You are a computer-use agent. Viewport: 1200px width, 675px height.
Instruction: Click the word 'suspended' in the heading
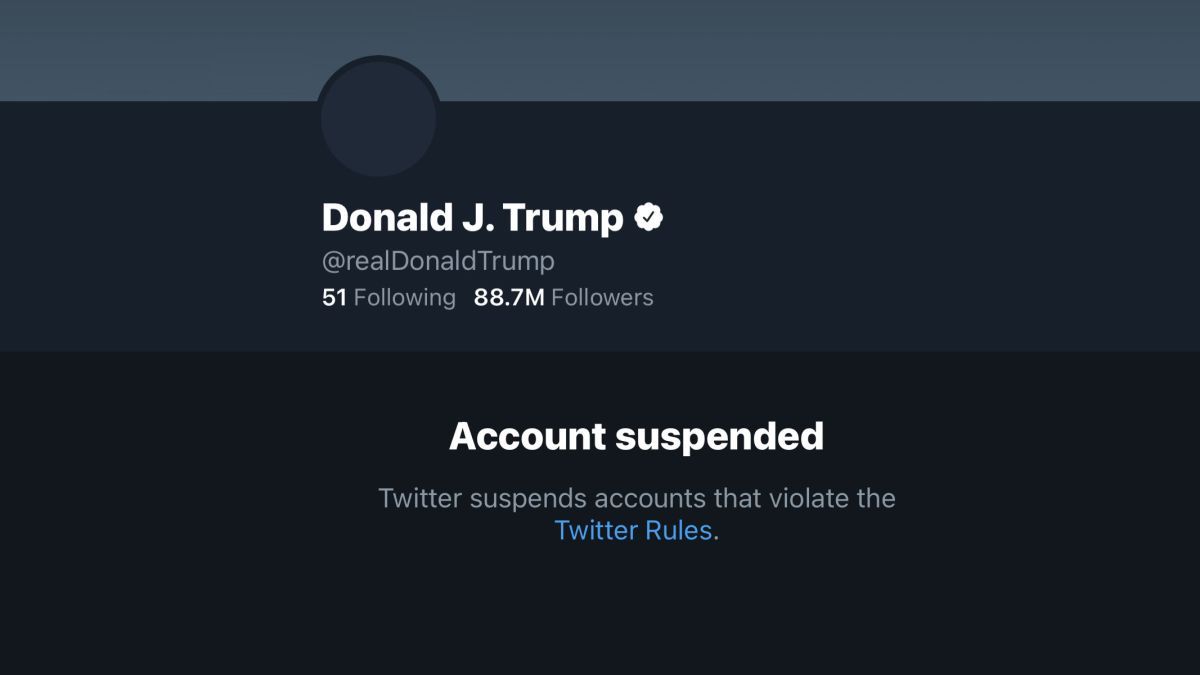720,437
